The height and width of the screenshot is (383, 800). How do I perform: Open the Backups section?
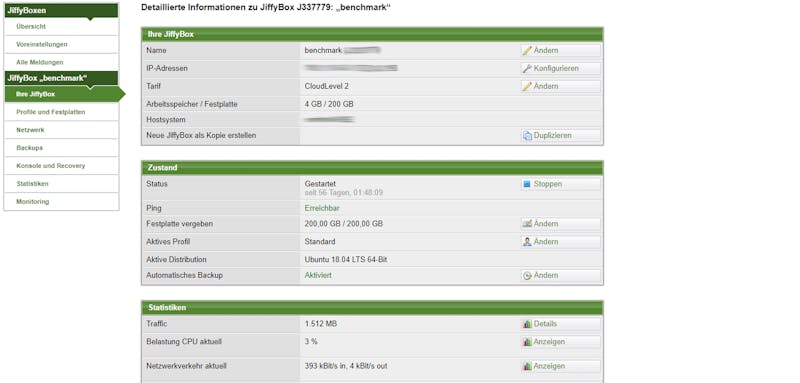click(61, 148)
